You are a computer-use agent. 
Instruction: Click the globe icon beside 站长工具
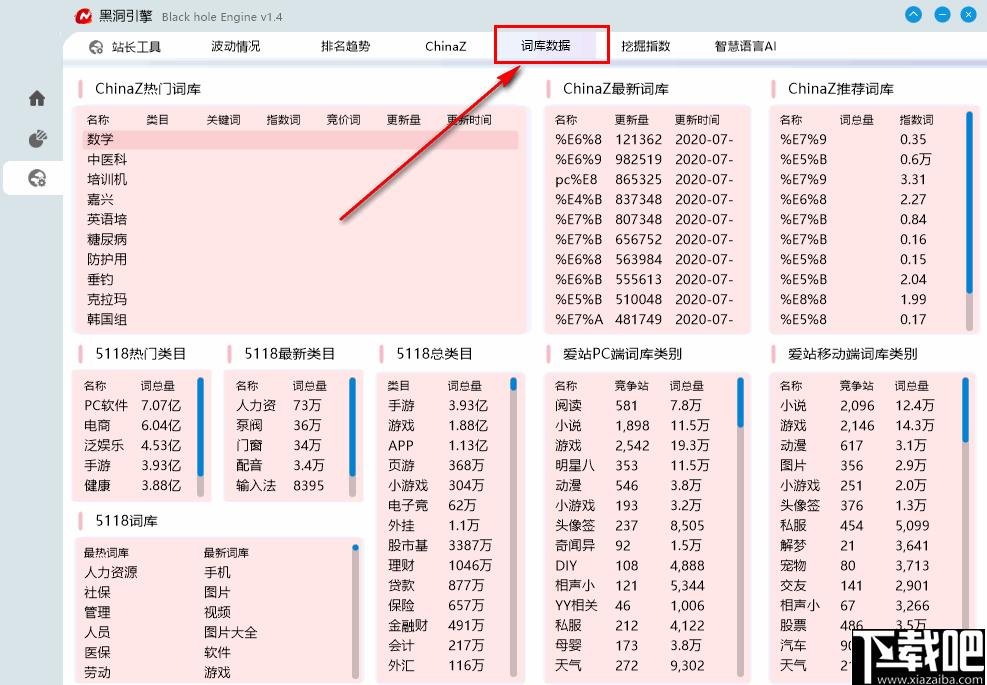coord(96,47)
